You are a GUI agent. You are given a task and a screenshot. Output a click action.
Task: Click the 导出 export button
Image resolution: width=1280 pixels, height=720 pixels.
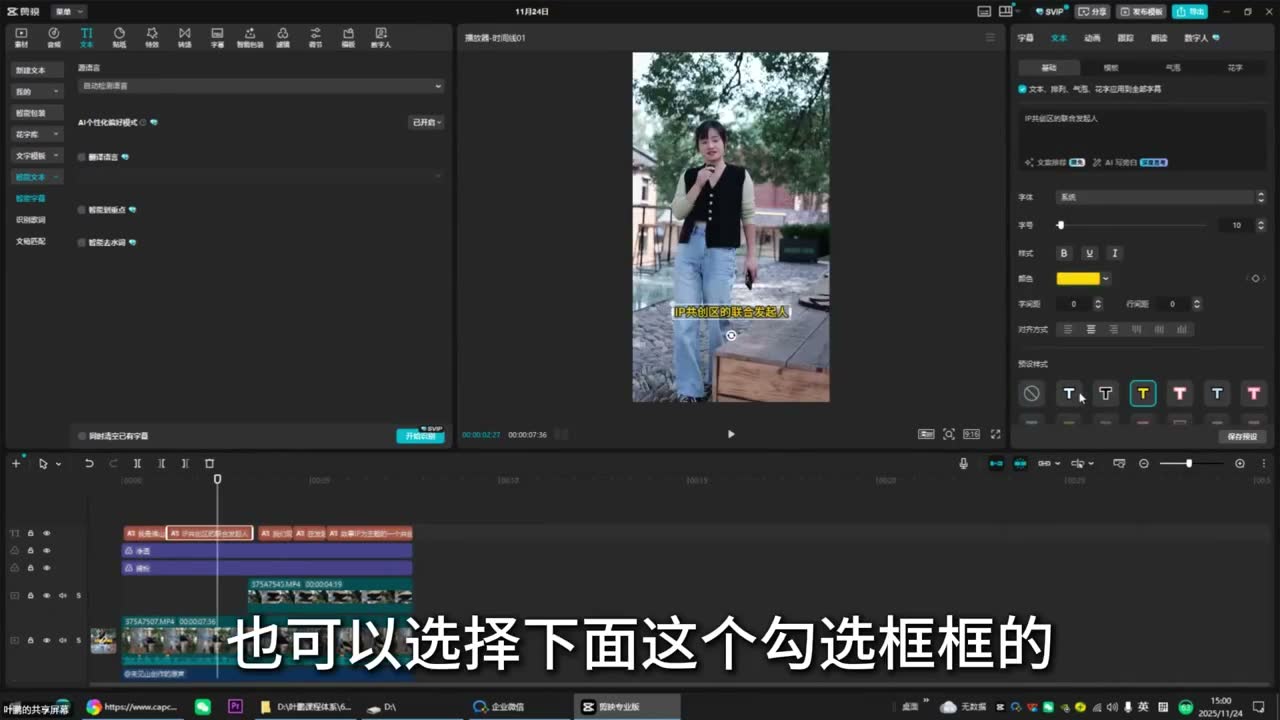(1190, 11)
